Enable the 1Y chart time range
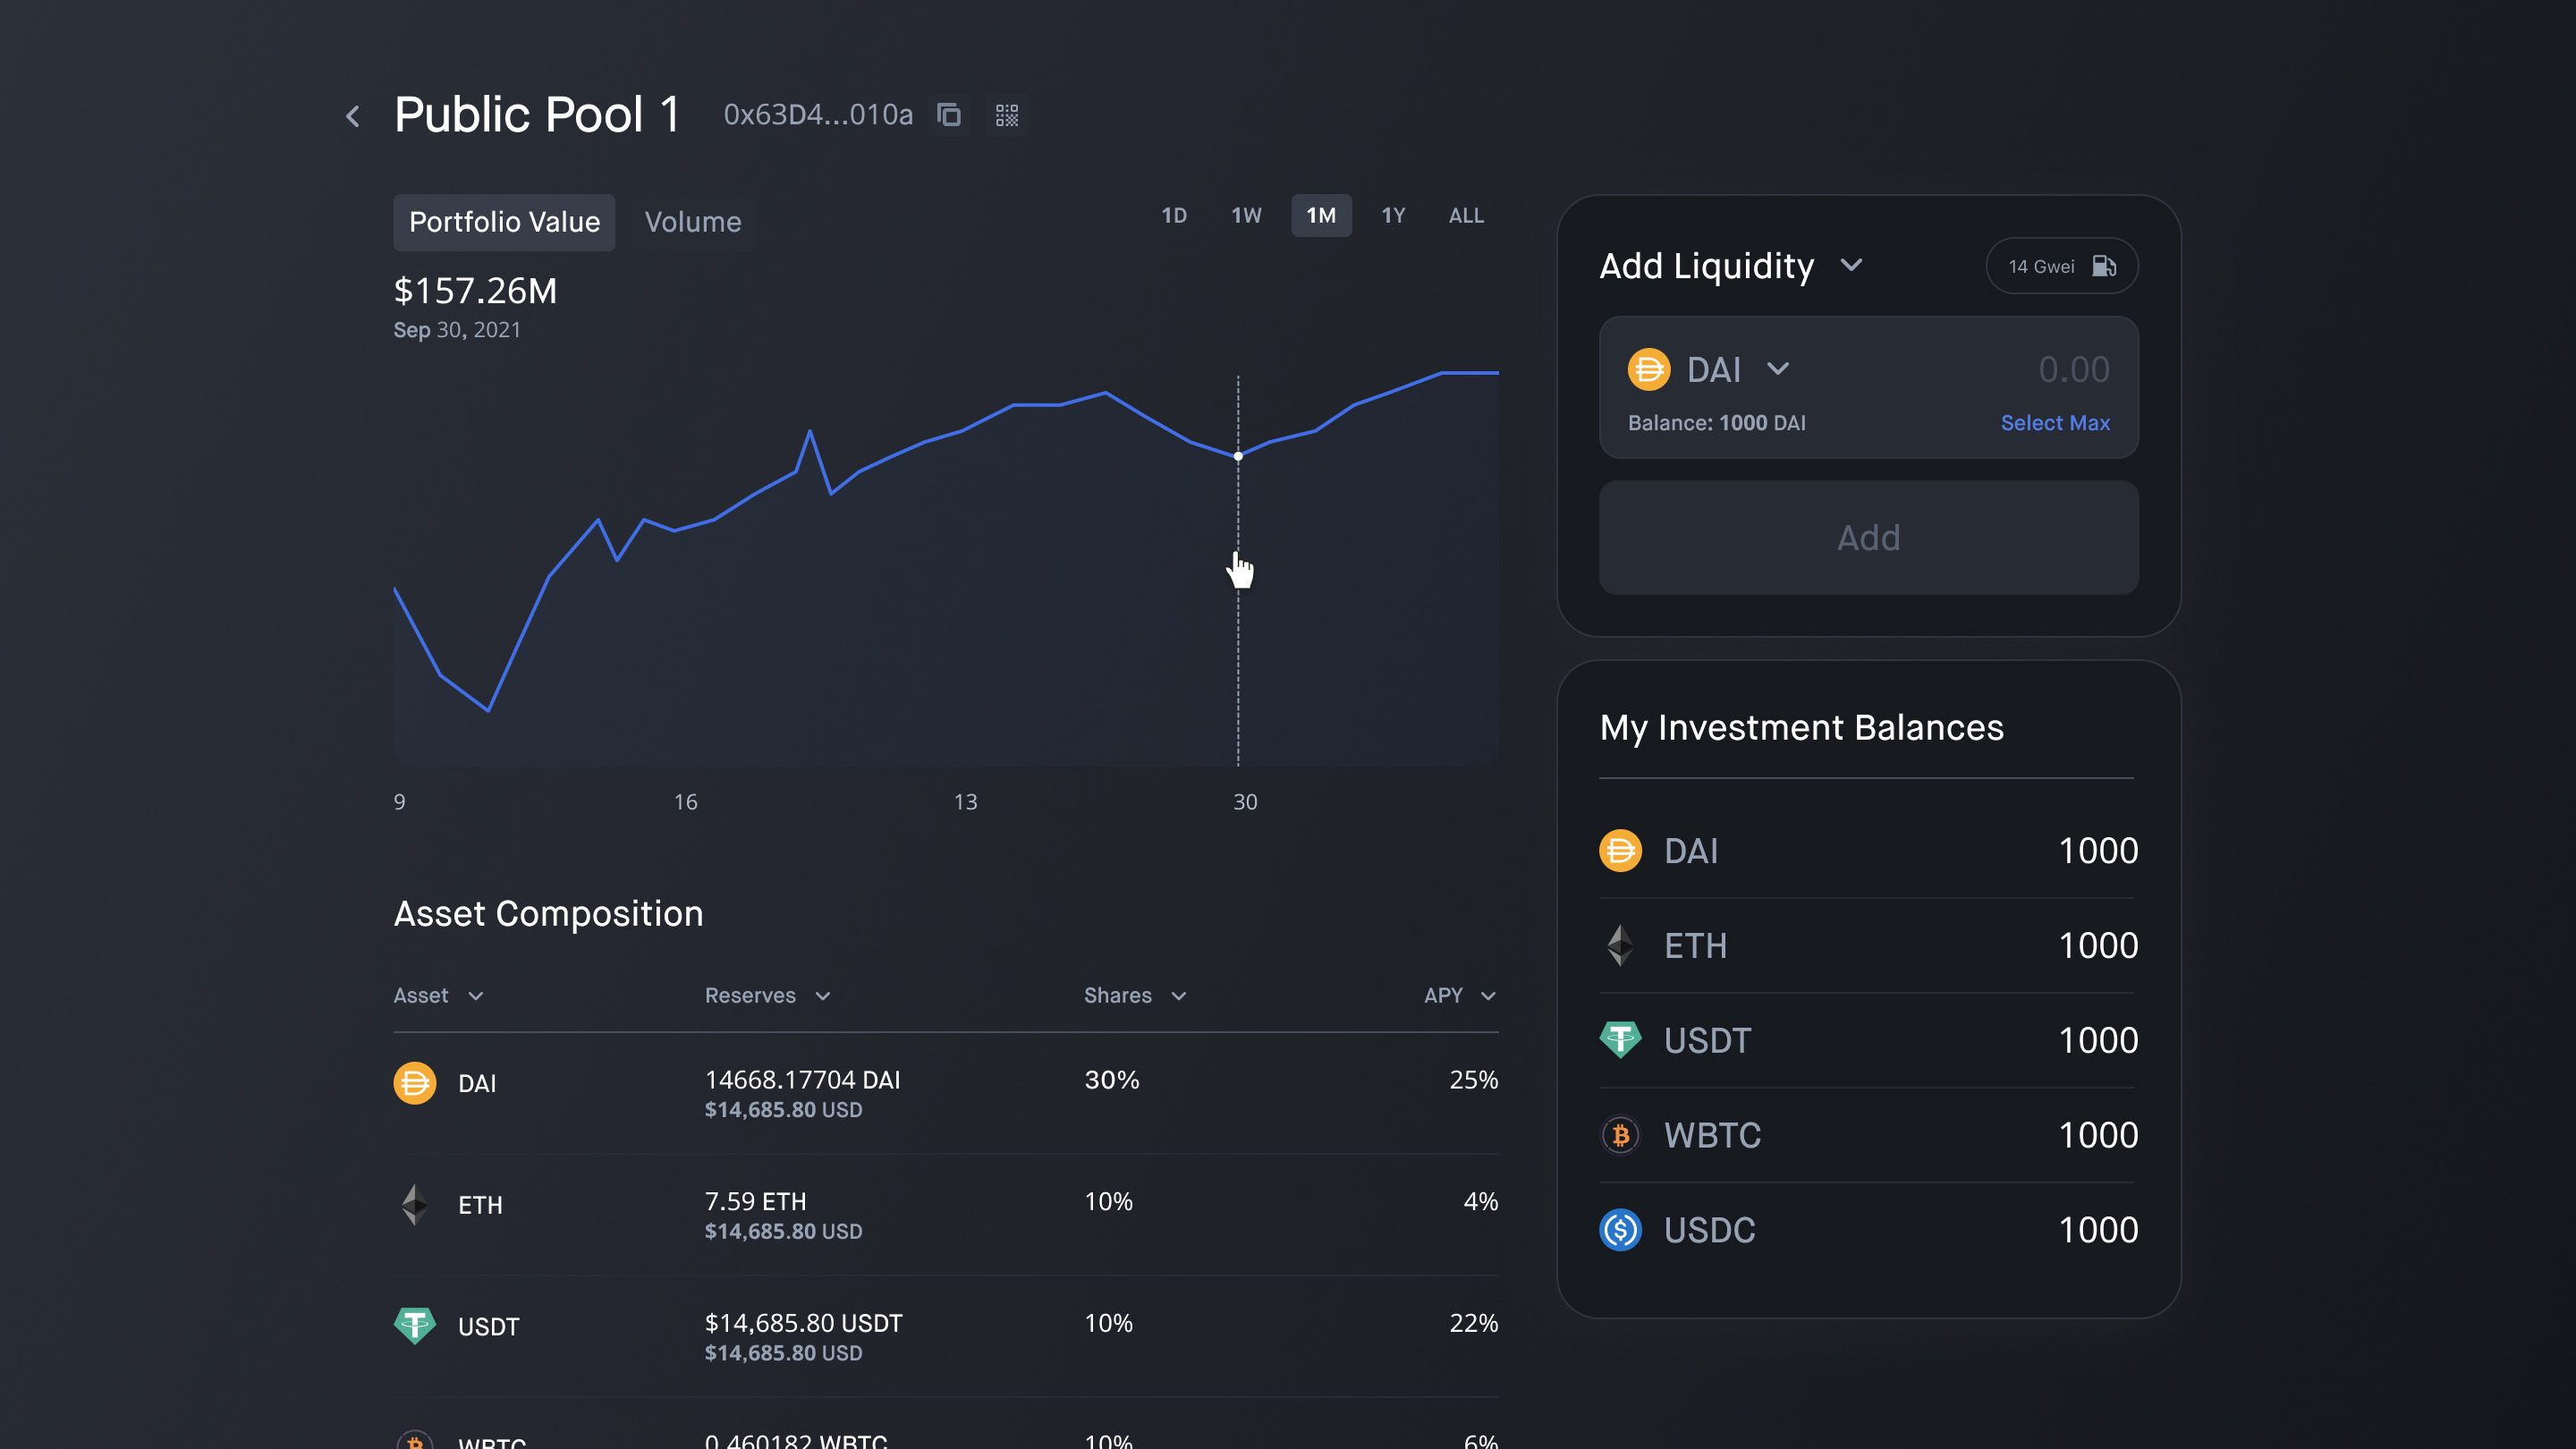The height and width of the screenshot is (1449, 2576). (x=1393, y=215)
